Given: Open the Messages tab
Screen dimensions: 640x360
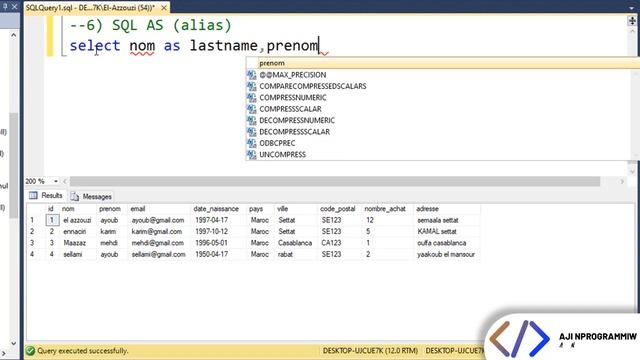Looking at the screenshot, I should coord(91,197).
